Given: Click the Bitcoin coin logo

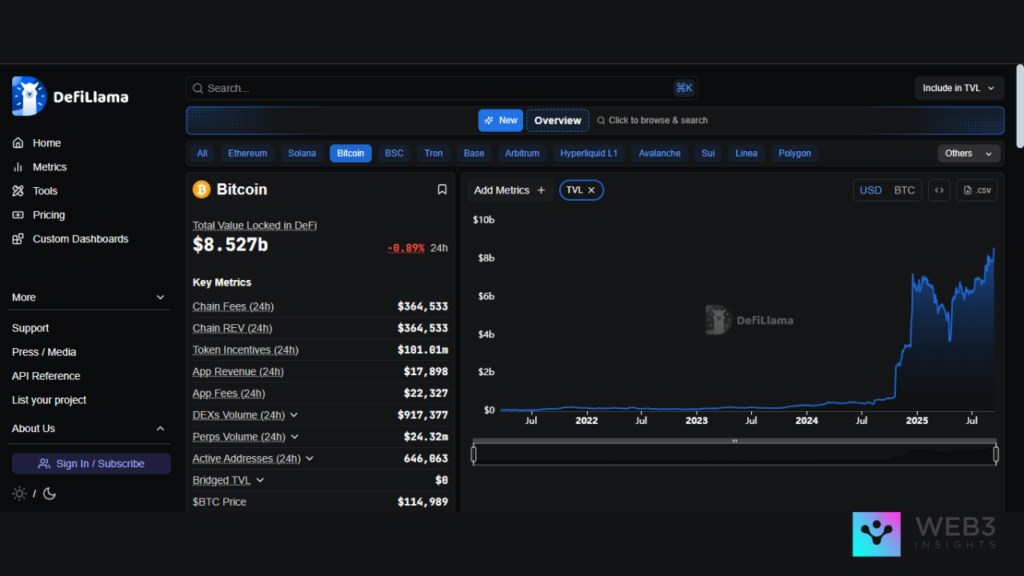Looking at the screenshot, I should (x=201, y=189).
